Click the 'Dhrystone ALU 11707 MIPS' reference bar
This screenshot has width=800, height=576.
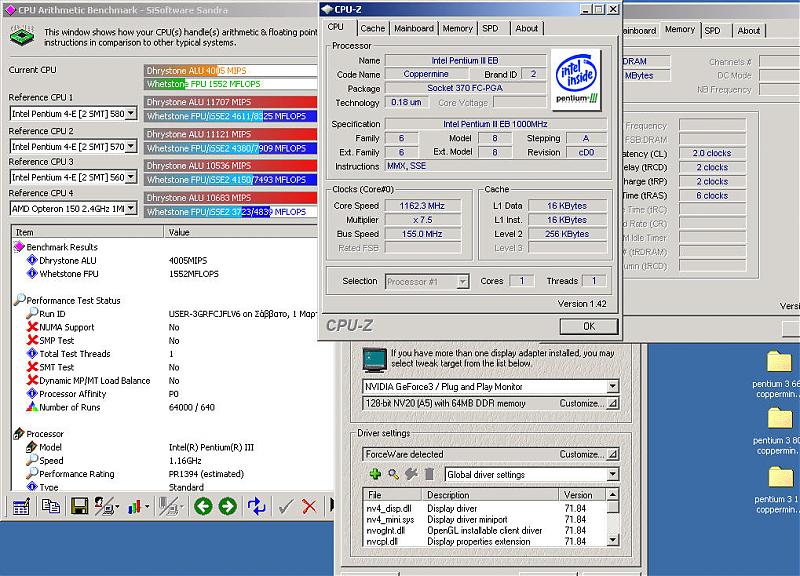[x=230, y=102]
